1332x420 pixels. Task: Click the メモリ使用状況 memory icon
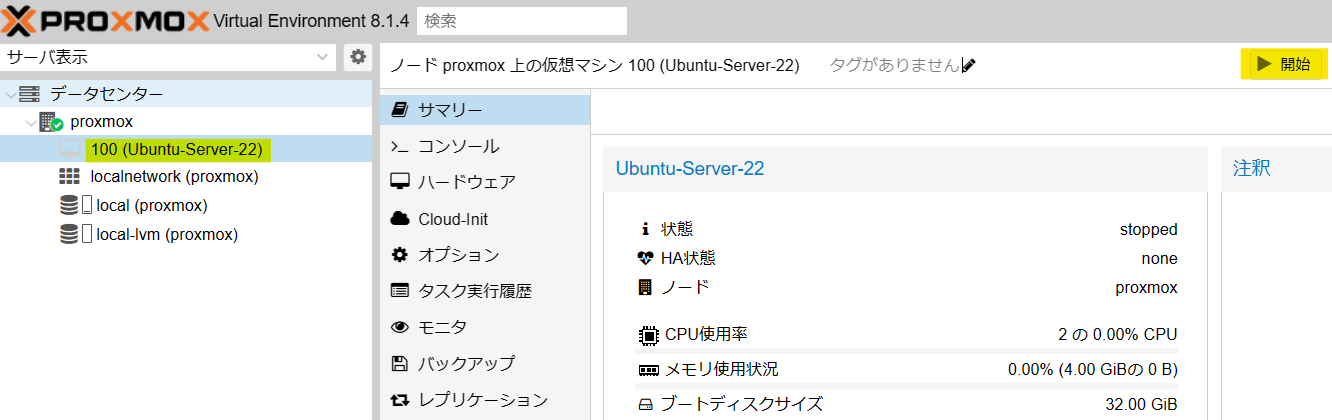pos(647,369)
